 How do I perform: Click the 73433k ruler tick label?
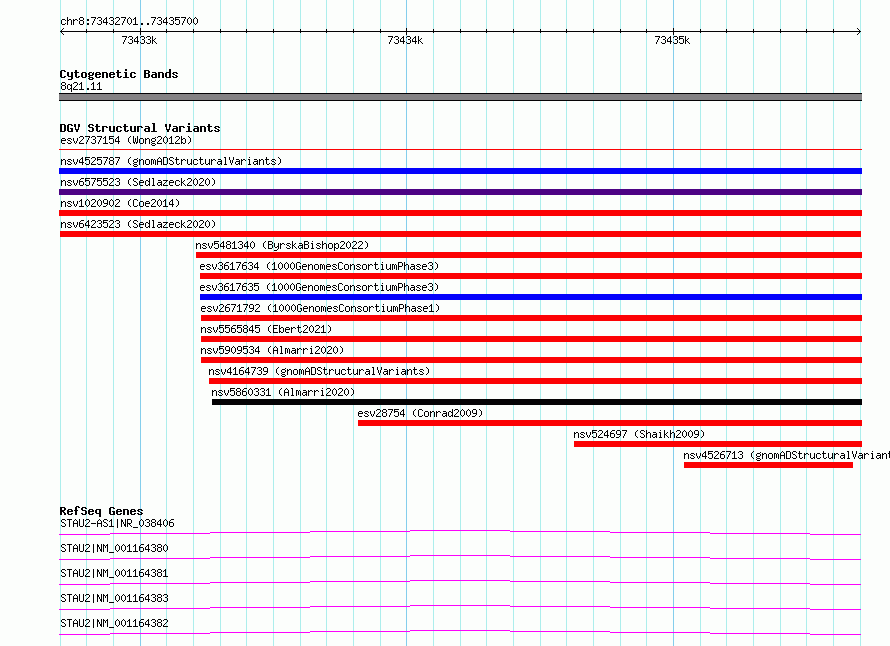(139, 40)
